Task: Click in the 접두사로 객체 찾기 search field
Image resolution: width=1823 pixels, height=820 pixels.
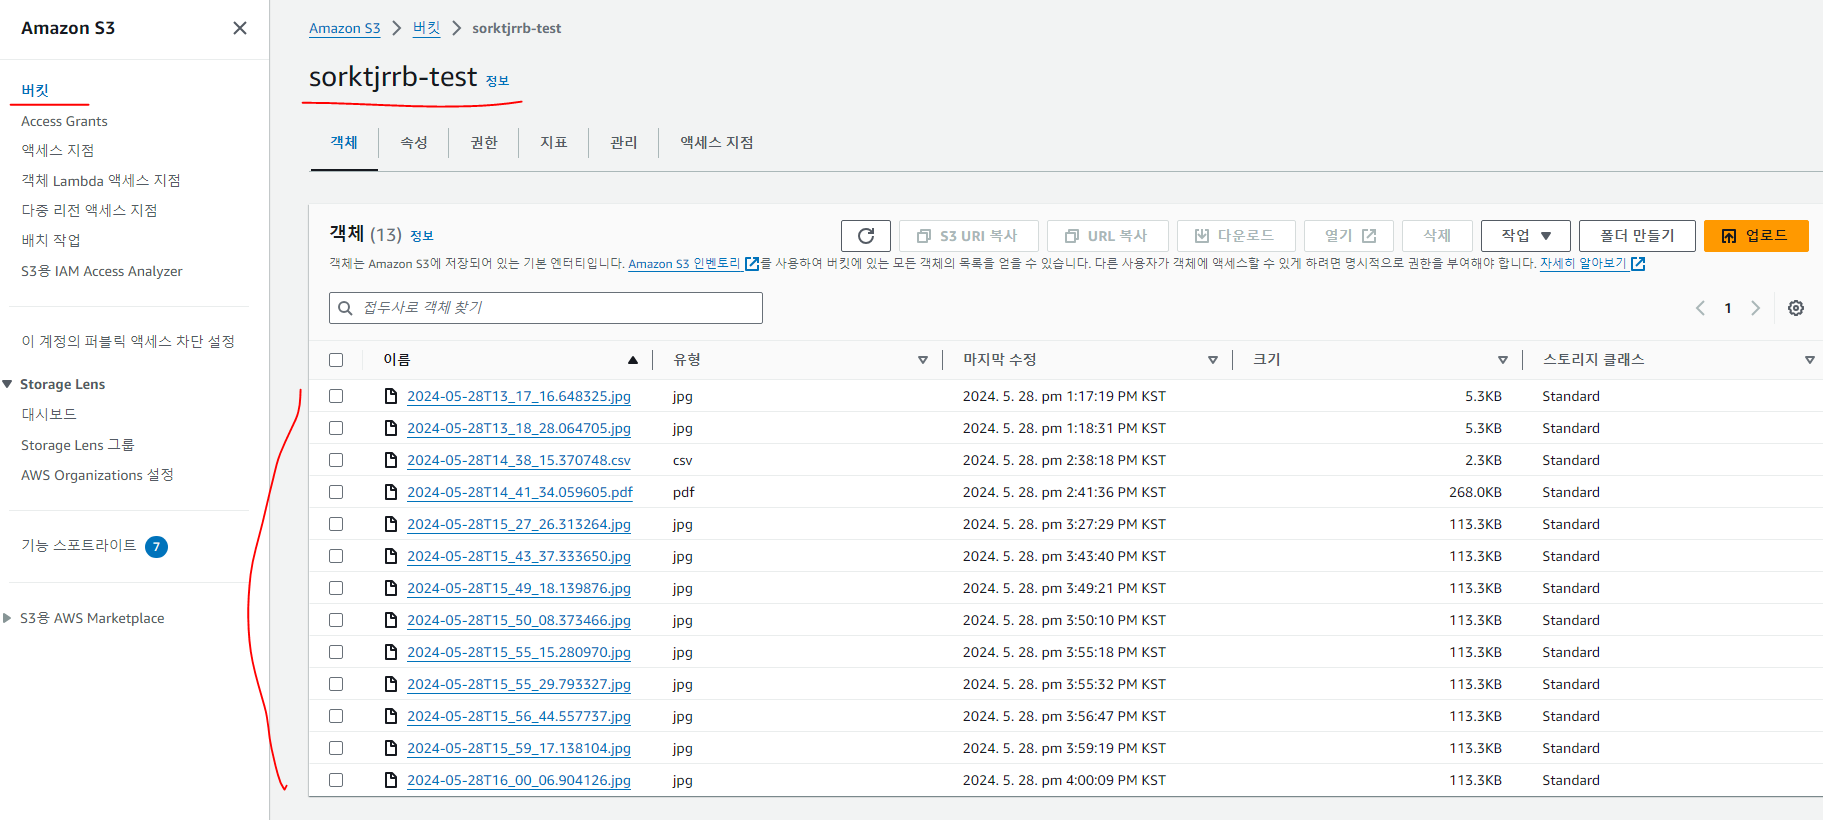Action: [x=546, y=308]
